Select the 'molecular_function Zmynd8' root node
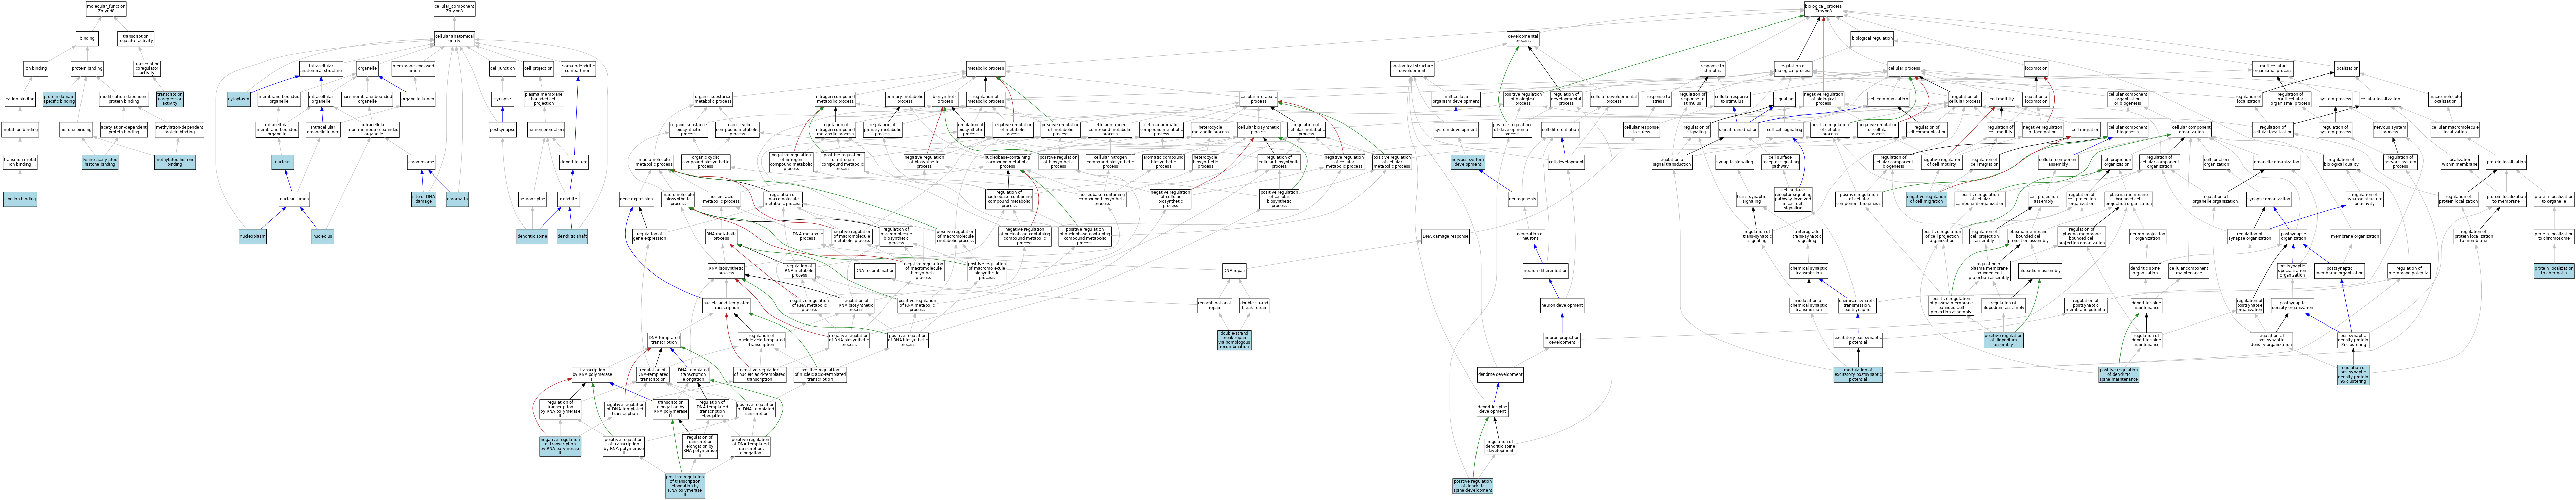 click(106, 9)
